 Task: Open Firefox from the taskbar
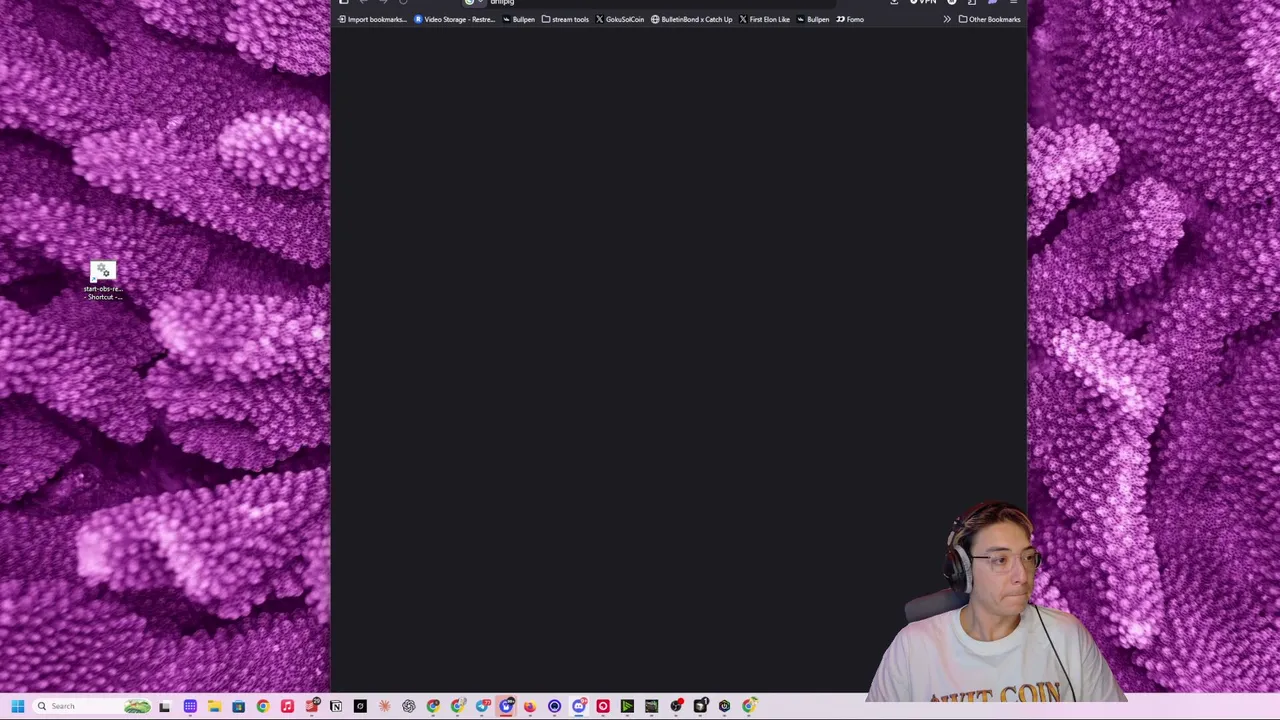point(530,706)
